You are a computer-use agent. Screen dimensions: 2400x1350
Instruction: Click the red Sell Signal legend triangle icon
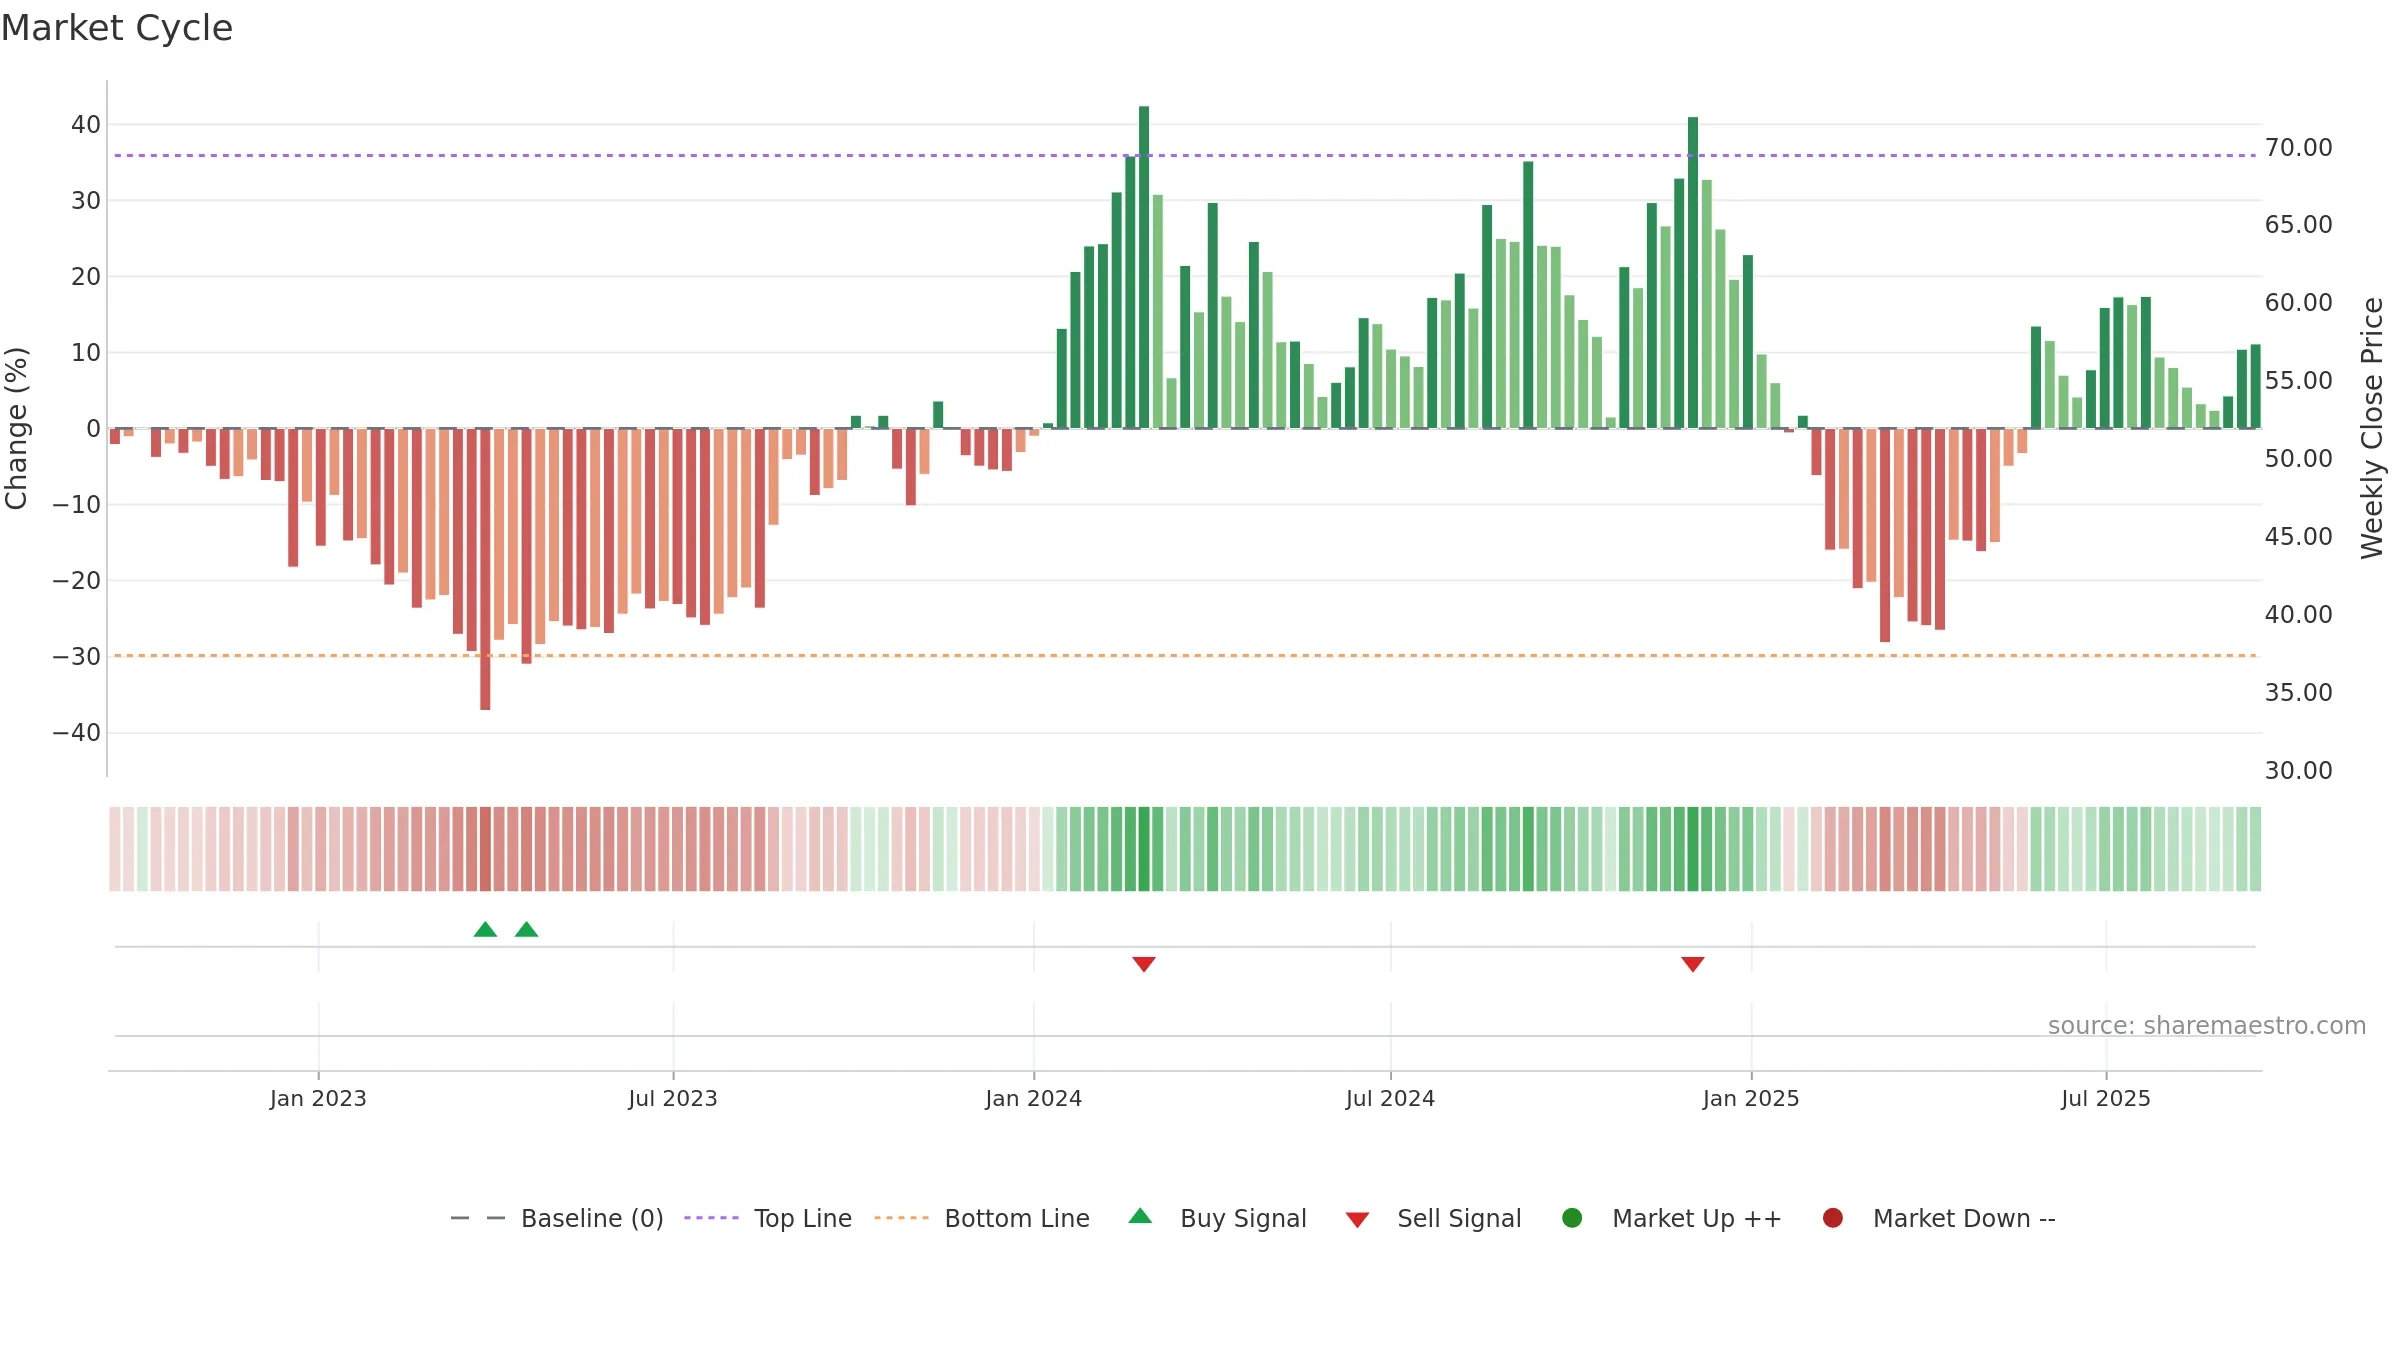point(1357,1220)
